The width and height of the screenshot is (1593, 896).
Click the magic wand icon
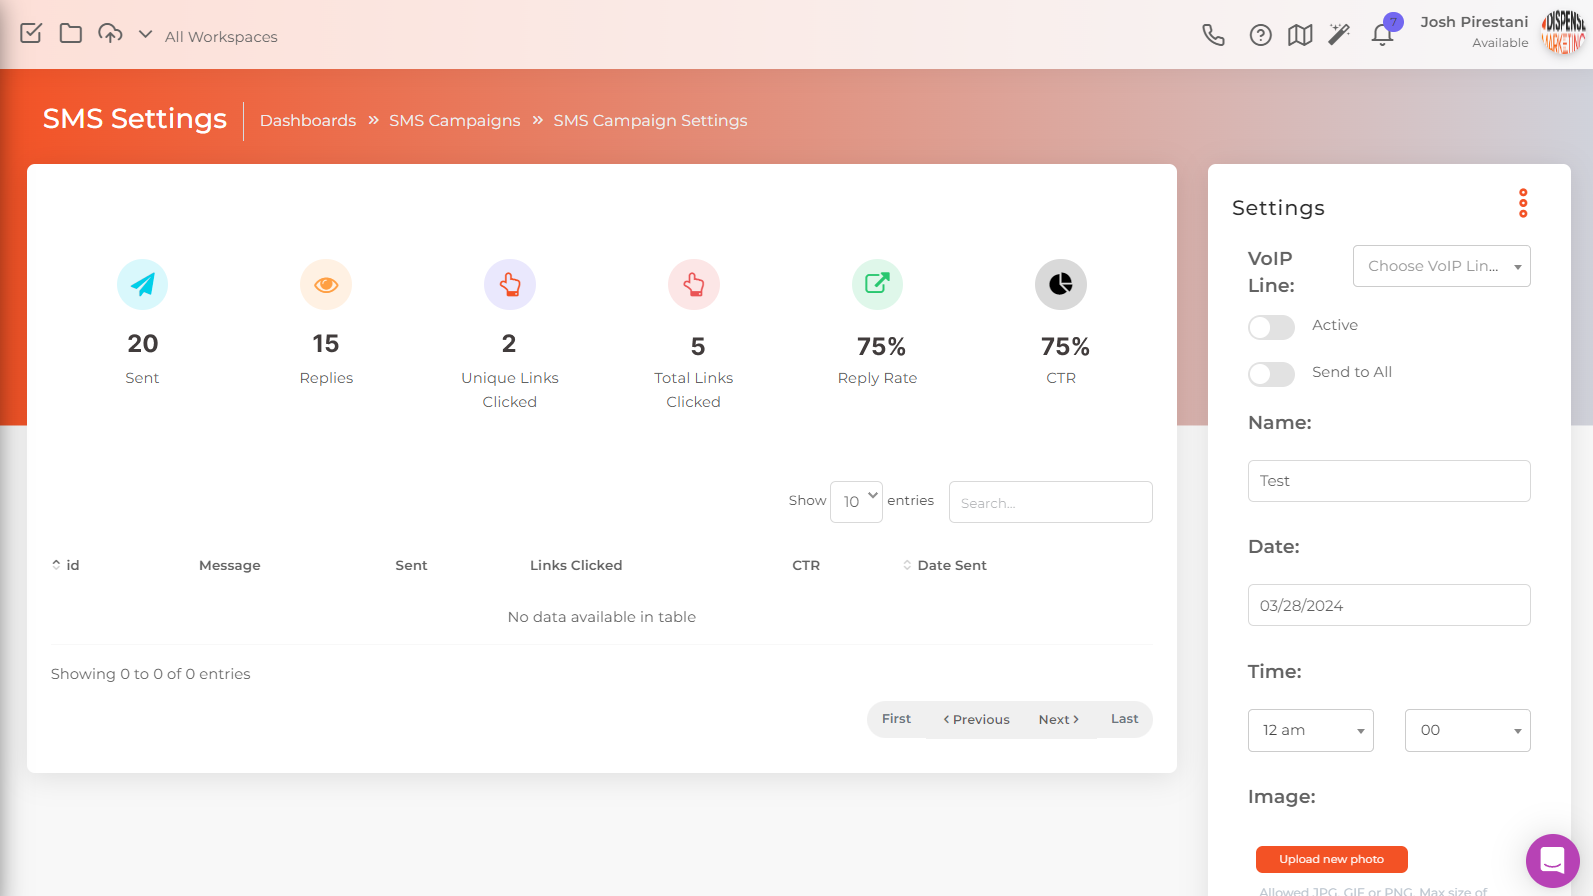[x=1339, y=35]
